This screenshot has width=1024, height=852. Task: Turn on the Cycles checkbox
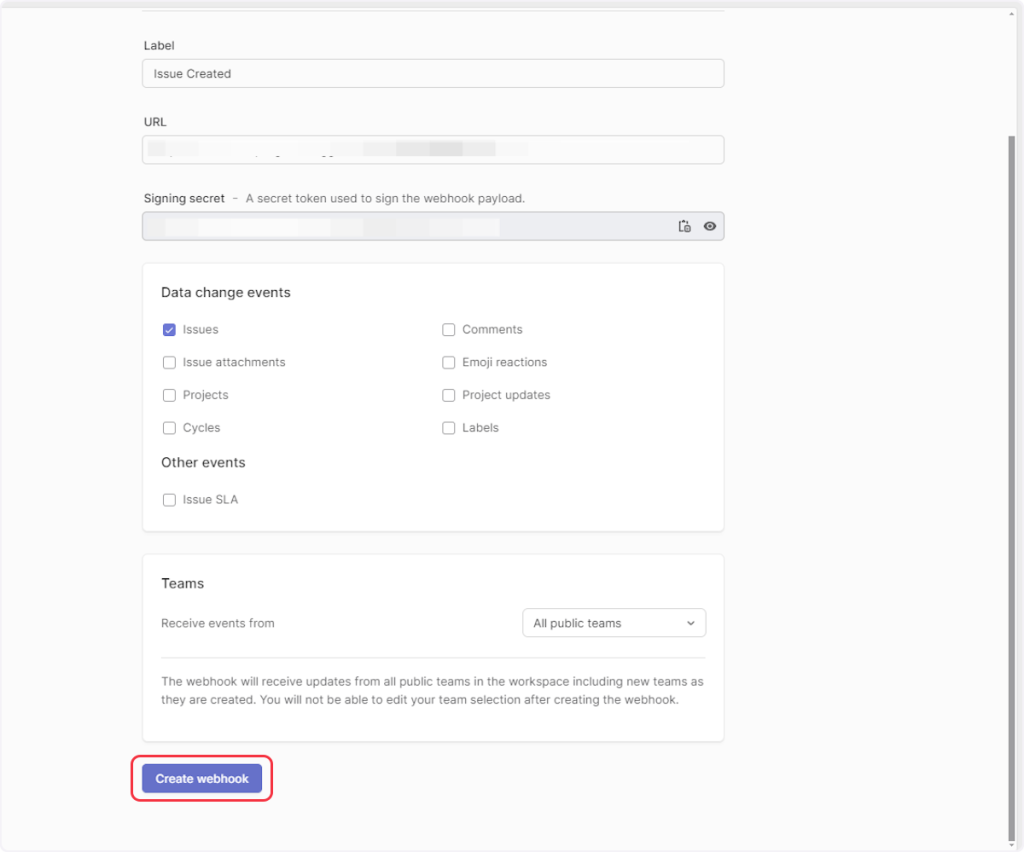[169, 428]
